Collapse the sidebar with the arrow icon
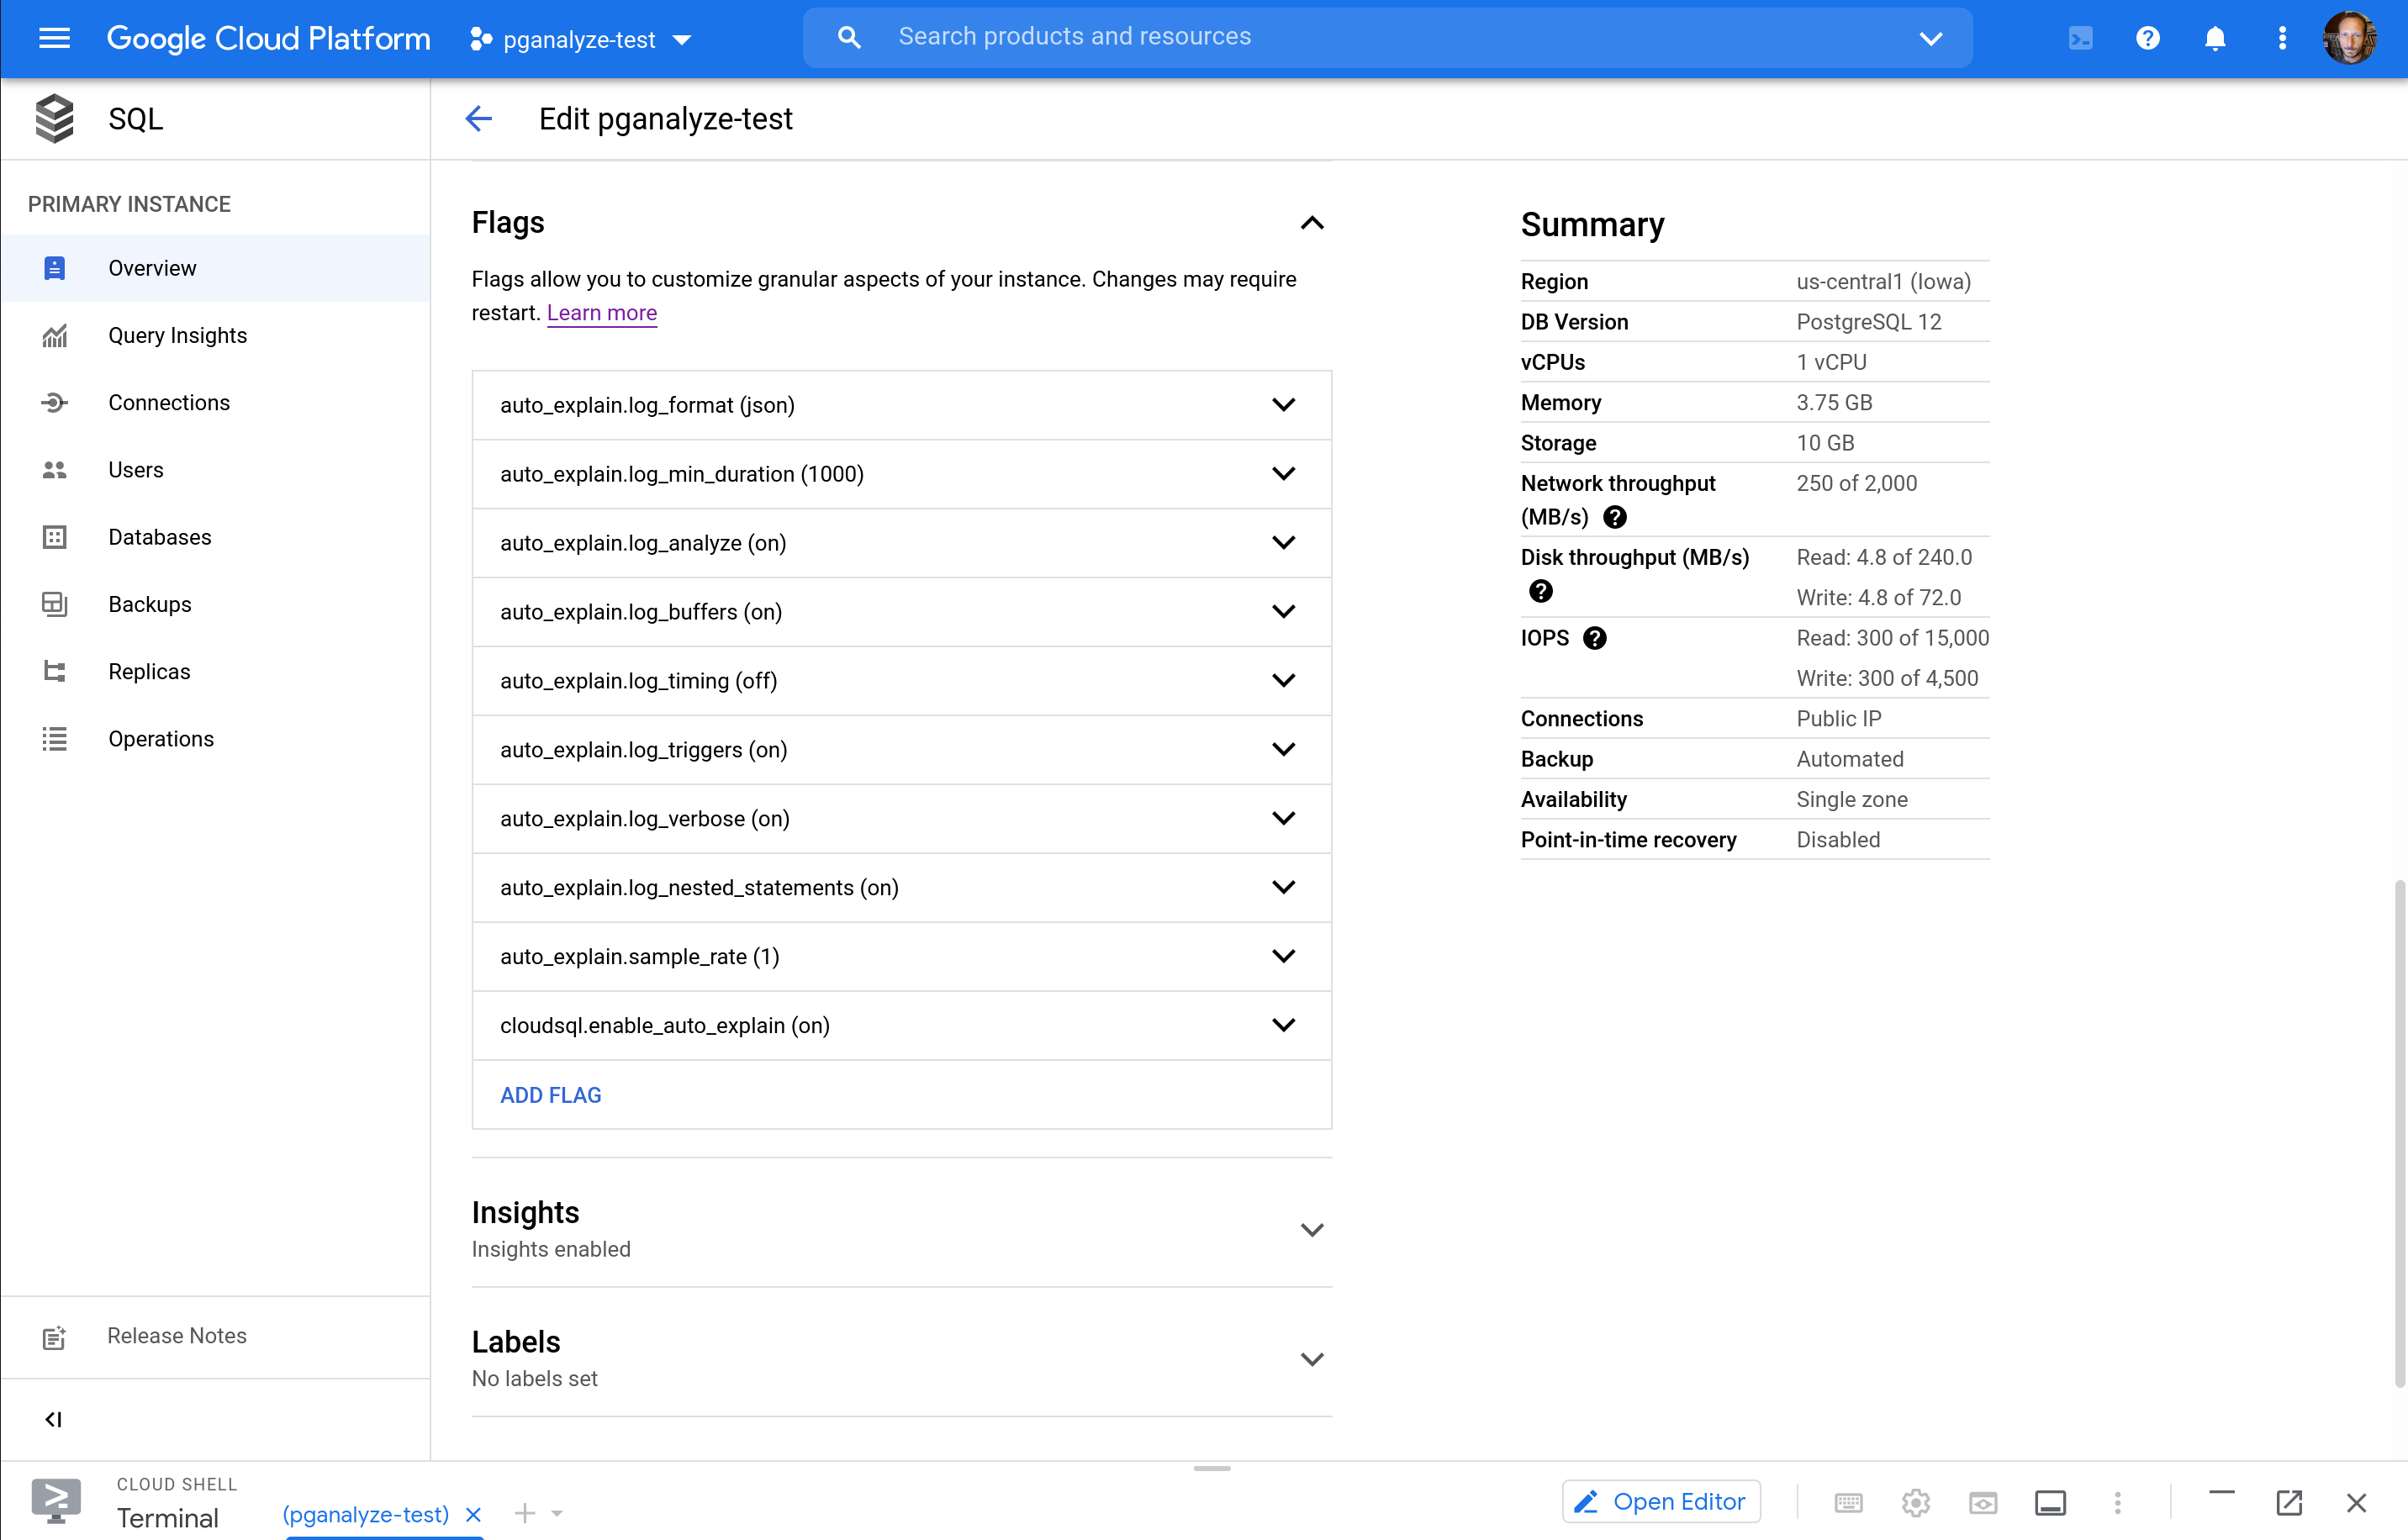This screenshot has width=2408, height=1540. click(54, 1420)
